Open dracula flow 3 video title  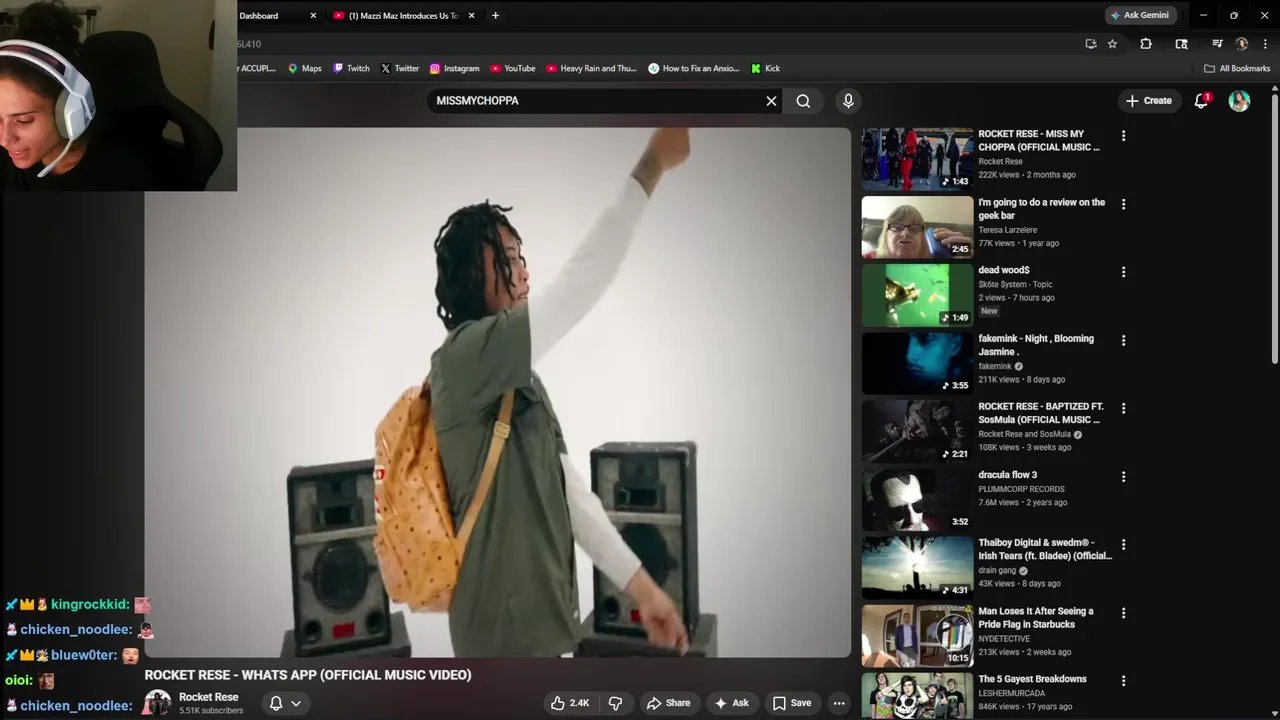pos(1007,475)
